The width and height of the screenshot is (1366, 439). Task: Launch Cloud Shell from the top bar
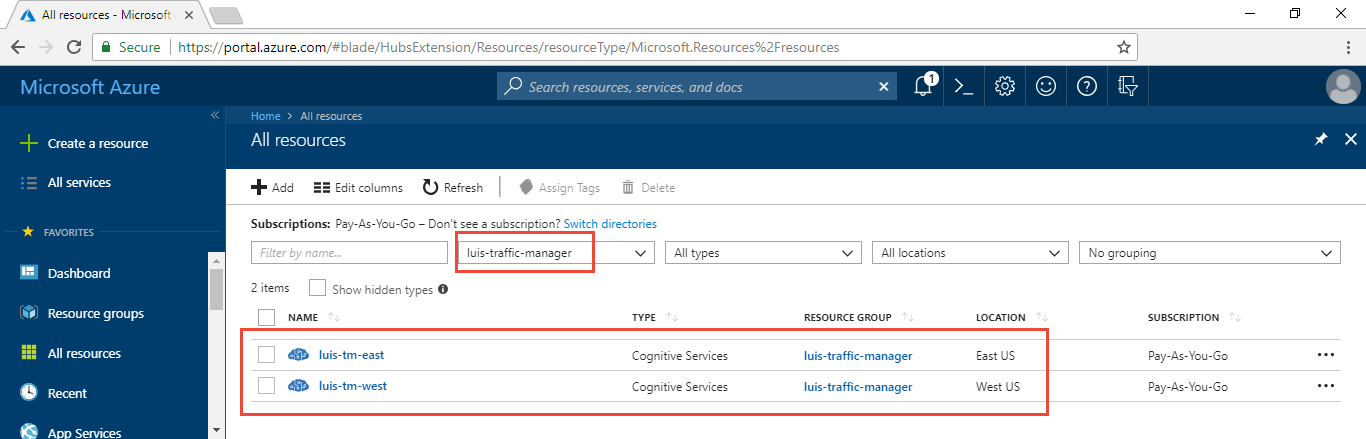coord(964,87)
